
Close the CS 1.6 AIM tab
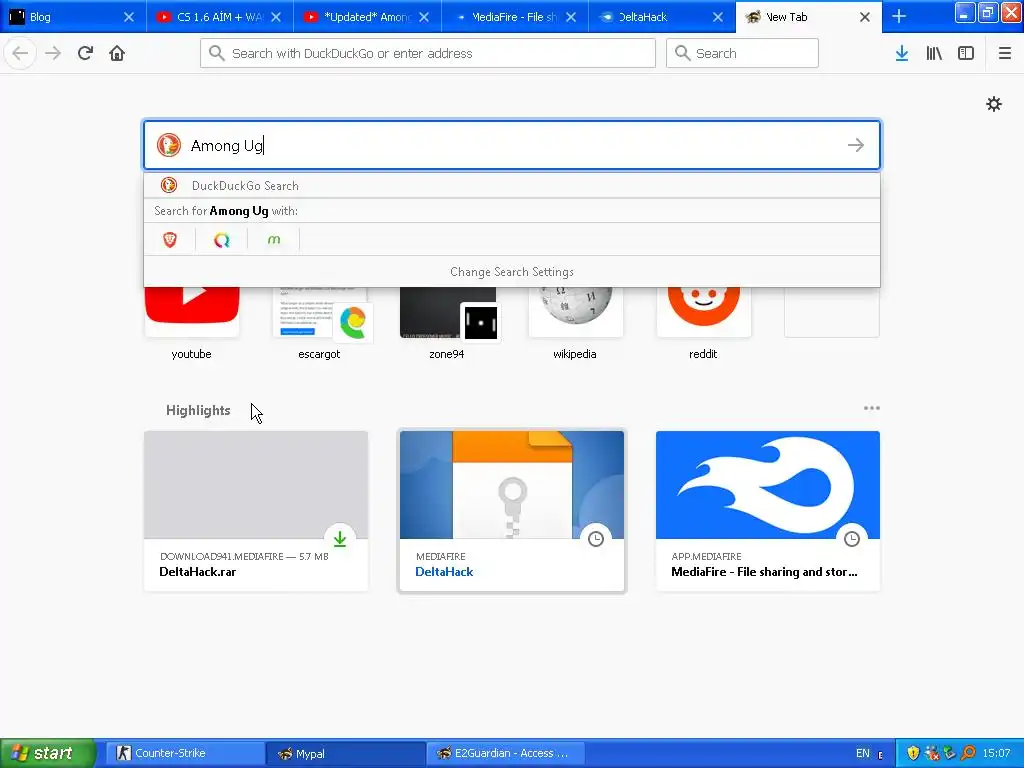coord(276,17)
